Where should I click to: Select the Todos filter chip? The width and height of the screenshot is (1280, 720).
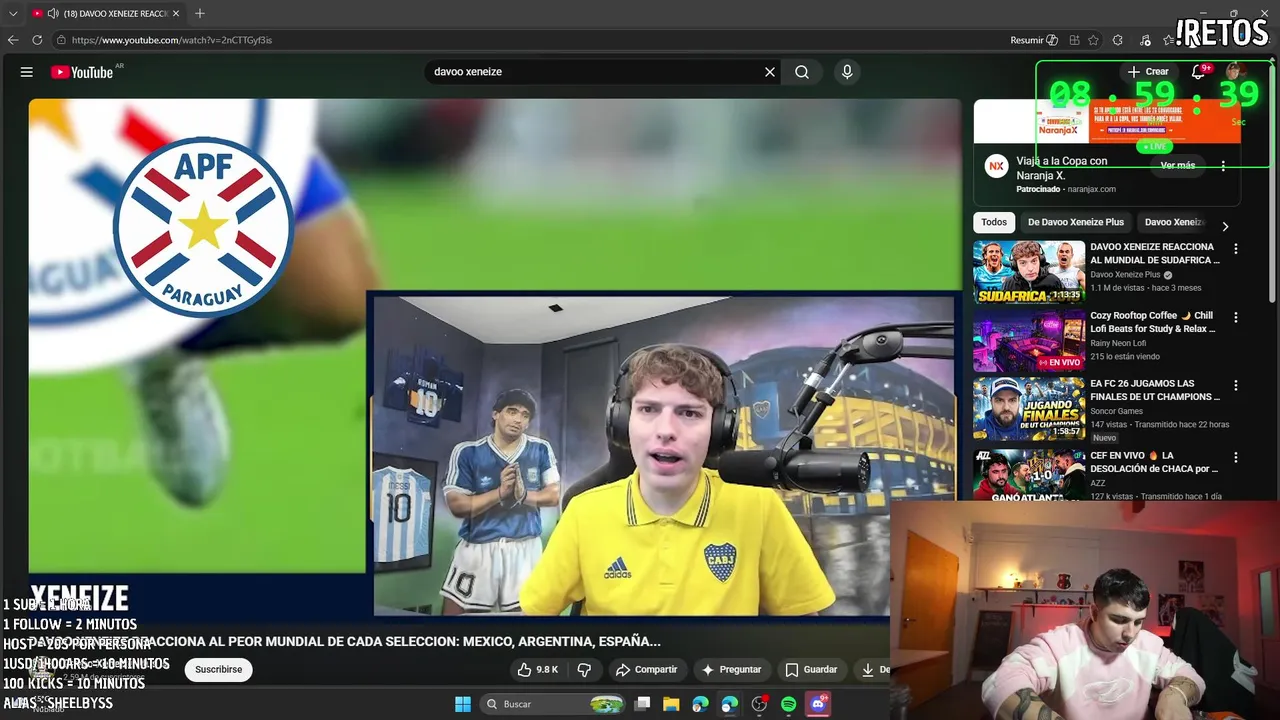coord(994,222)
